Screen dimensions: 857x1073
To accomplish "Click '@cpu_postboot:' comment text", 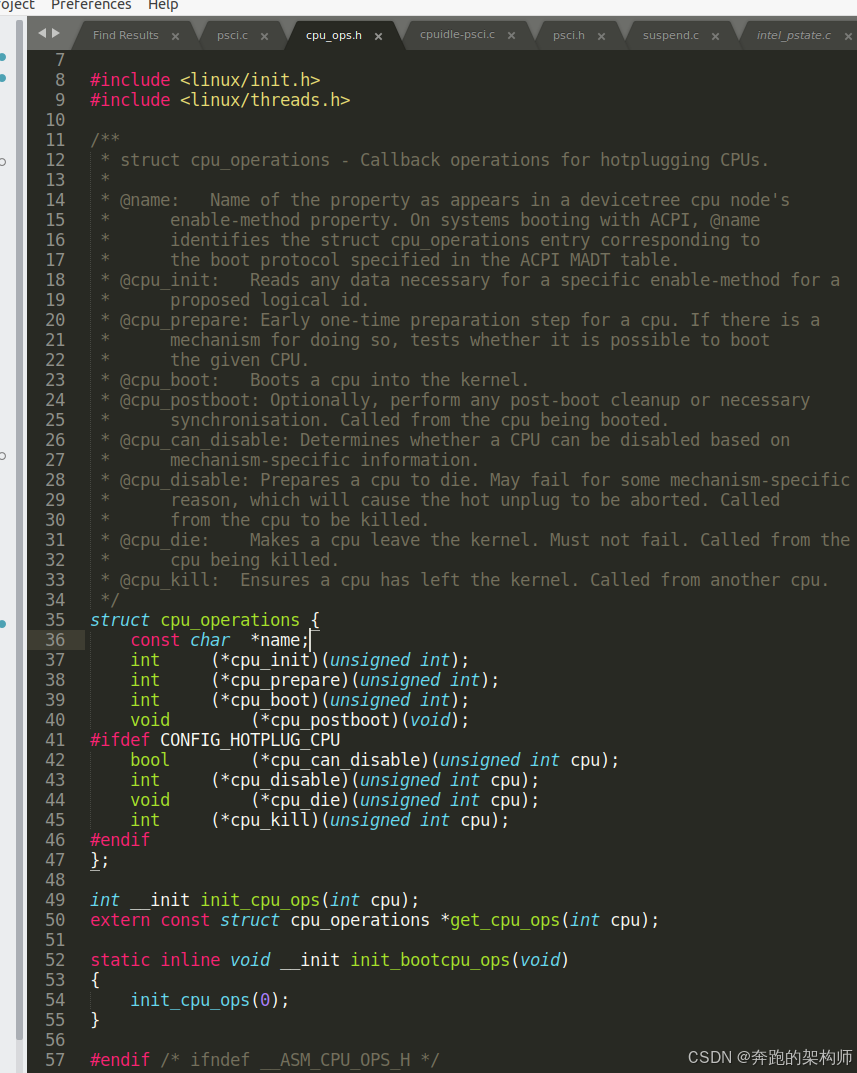I will pyautogui.click(x=190, y=400).
